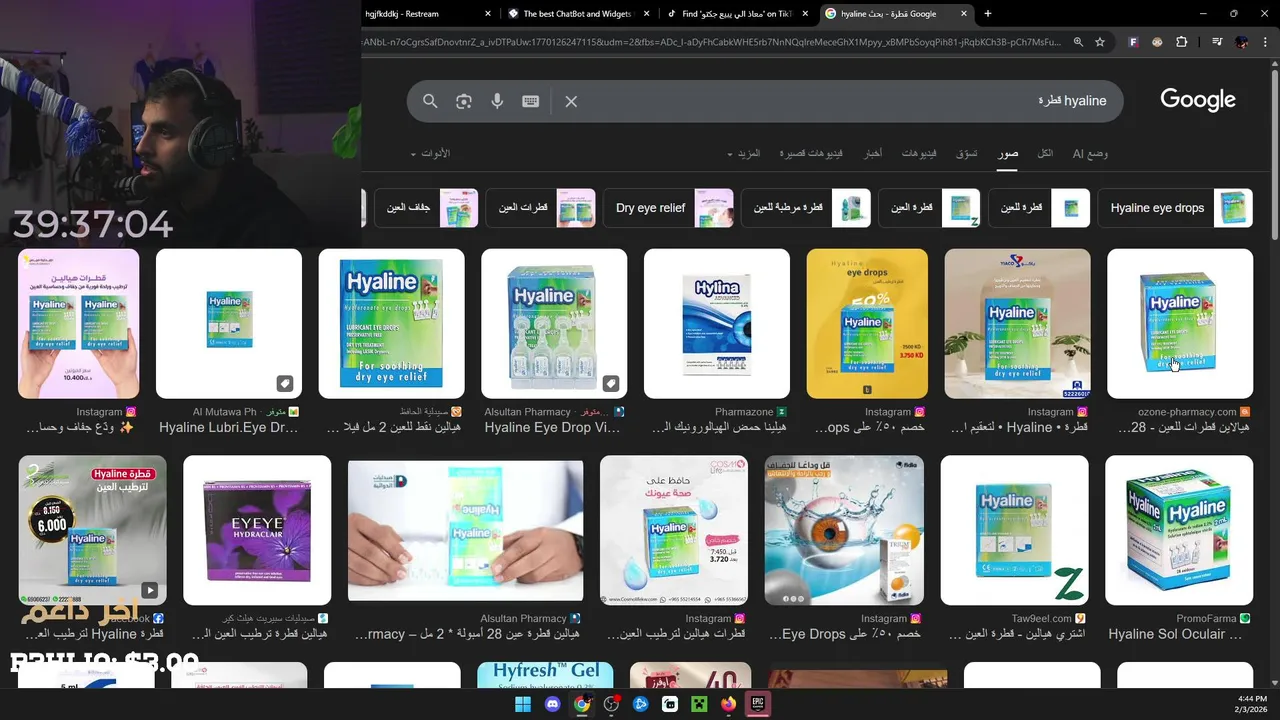The height and width of the screenshot is (720, 1280).
Task: Open the zoom magnifier icon in address bar
Action: pos(1078,42)
